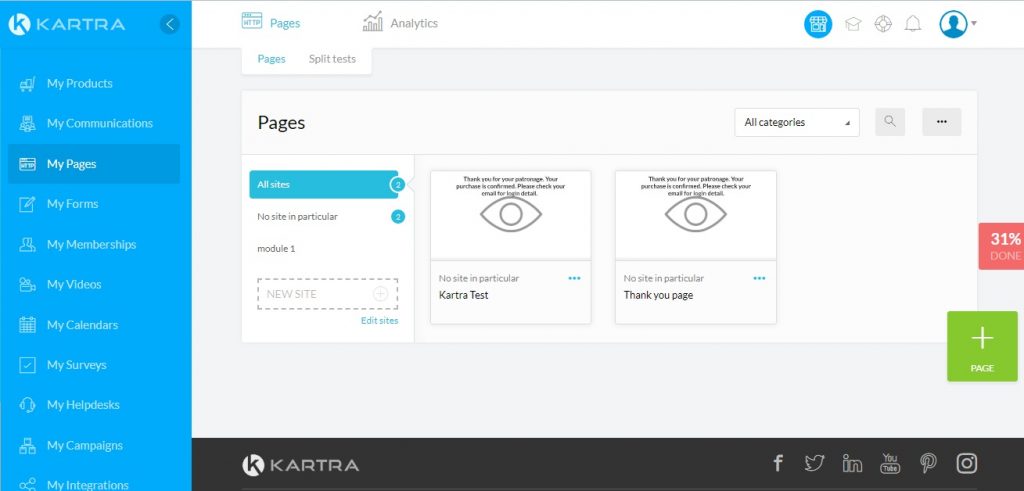Click the 31% Done progress indicator

tap(1002, 246)
